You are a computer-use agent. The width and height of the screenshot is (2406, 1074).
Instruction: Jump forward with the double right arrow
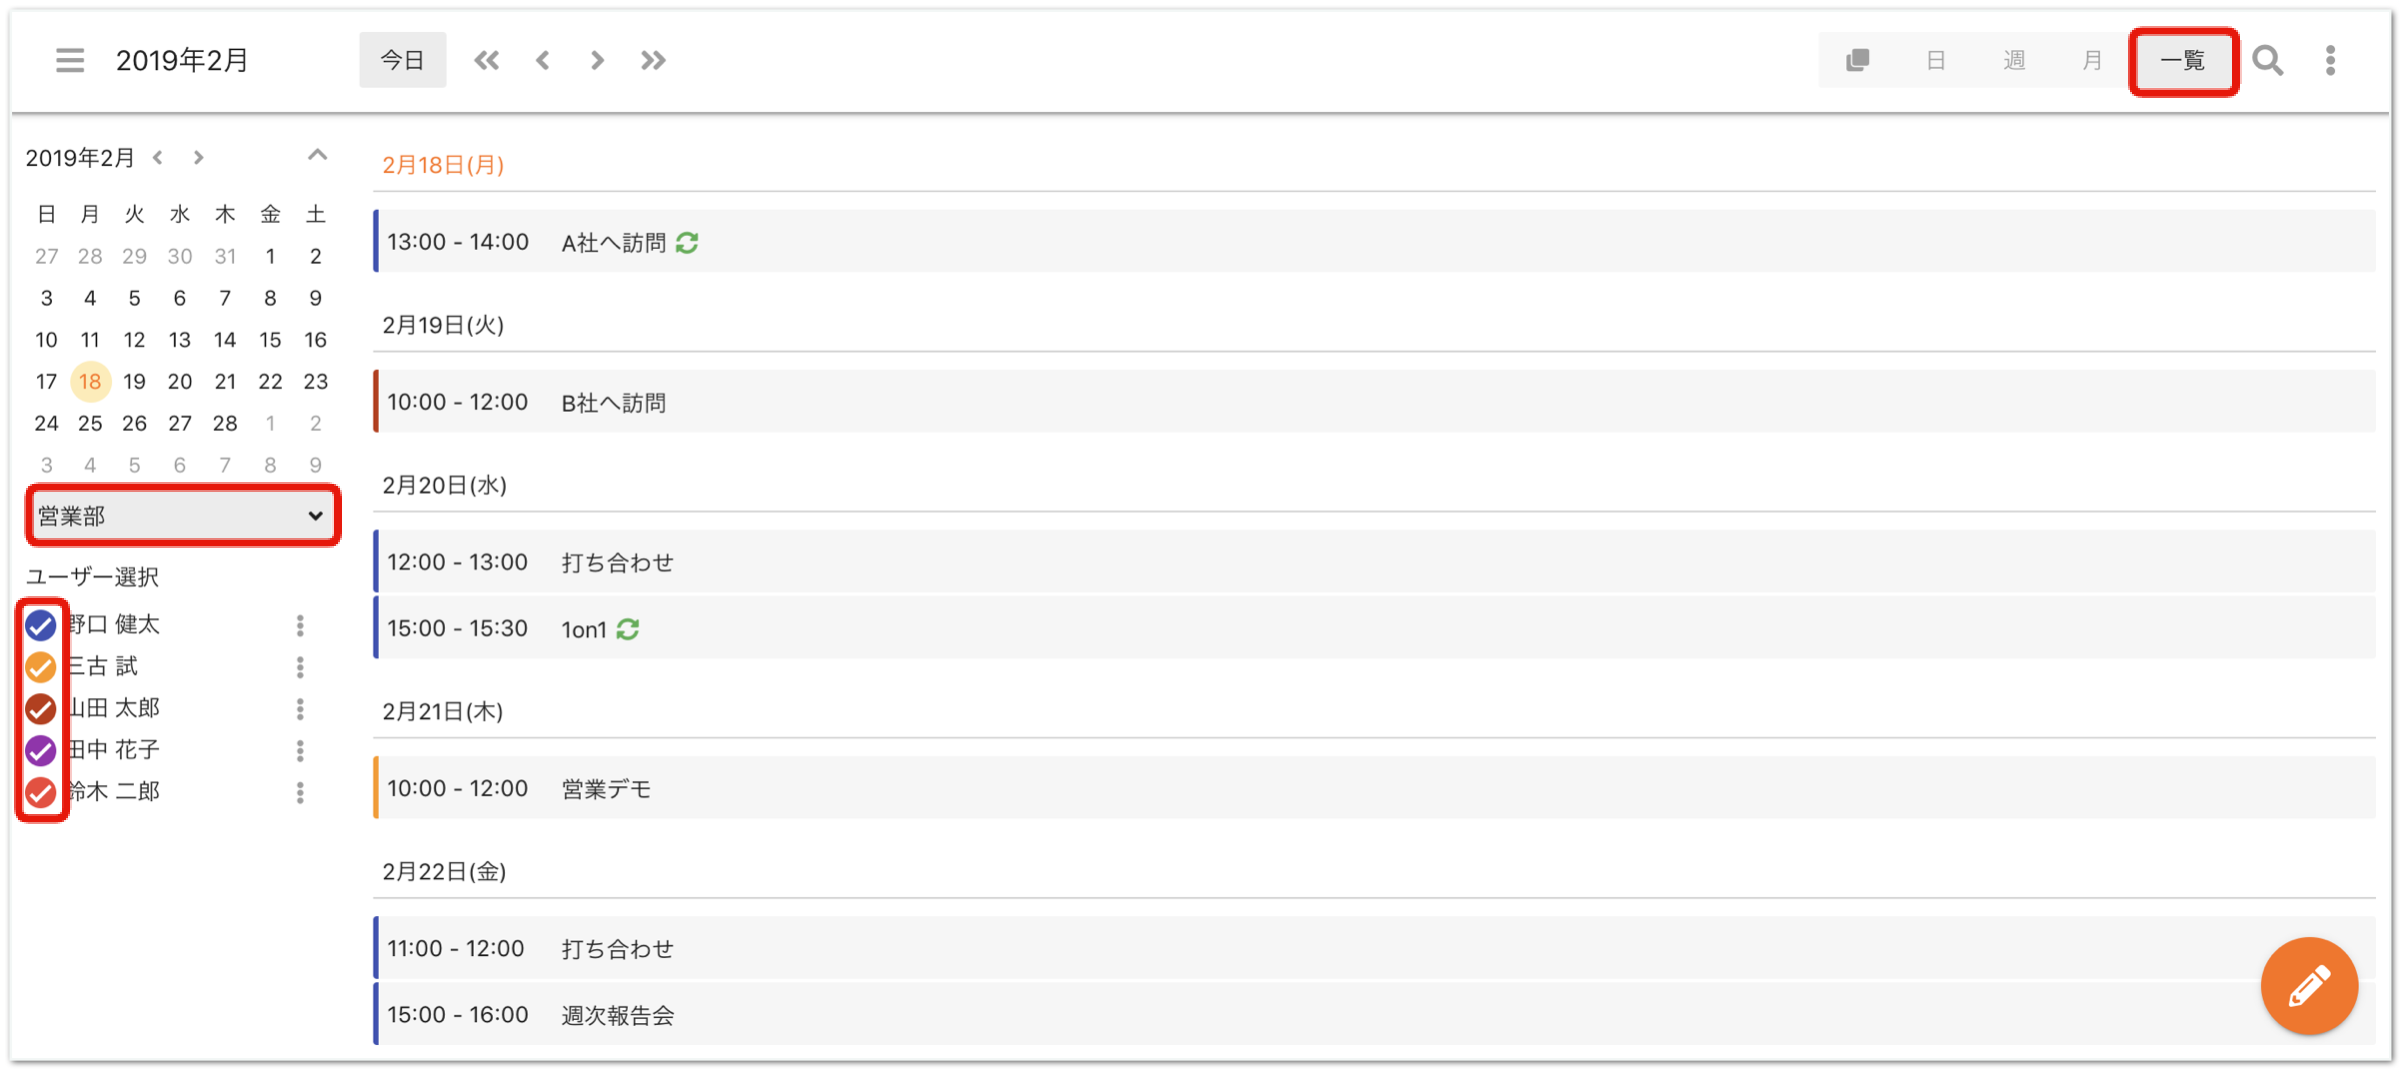click(x=653, y=61)
